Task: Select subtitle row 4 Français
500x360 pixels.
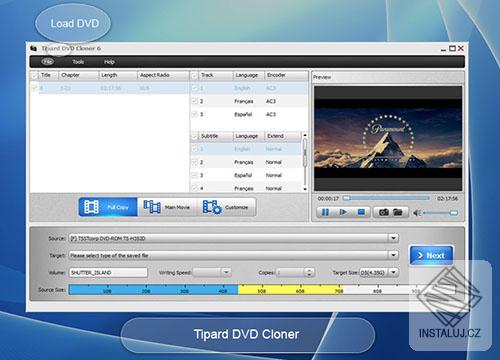Action: (x=246, y=188)
